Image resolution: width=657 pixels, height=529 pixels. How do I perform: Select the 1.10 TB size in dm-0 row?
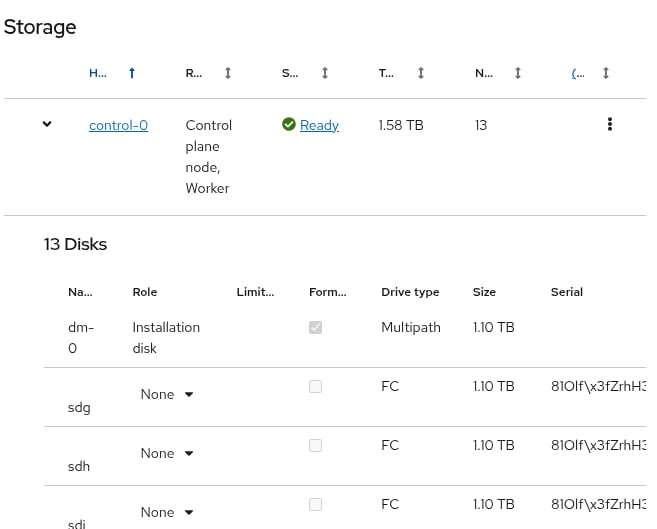[x=494, y=328]
